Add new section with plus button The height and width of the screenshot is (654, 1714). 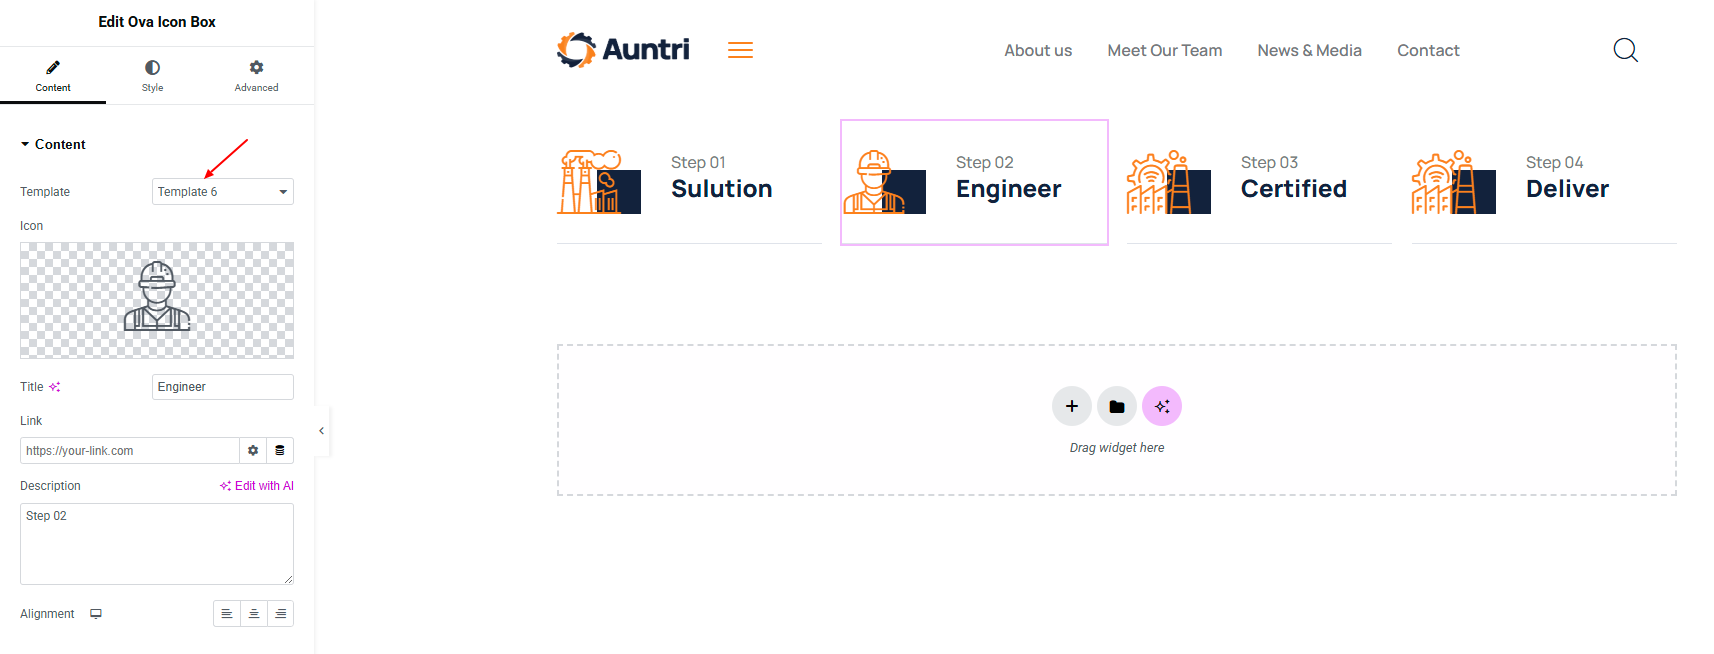(x=1072, y=406)
